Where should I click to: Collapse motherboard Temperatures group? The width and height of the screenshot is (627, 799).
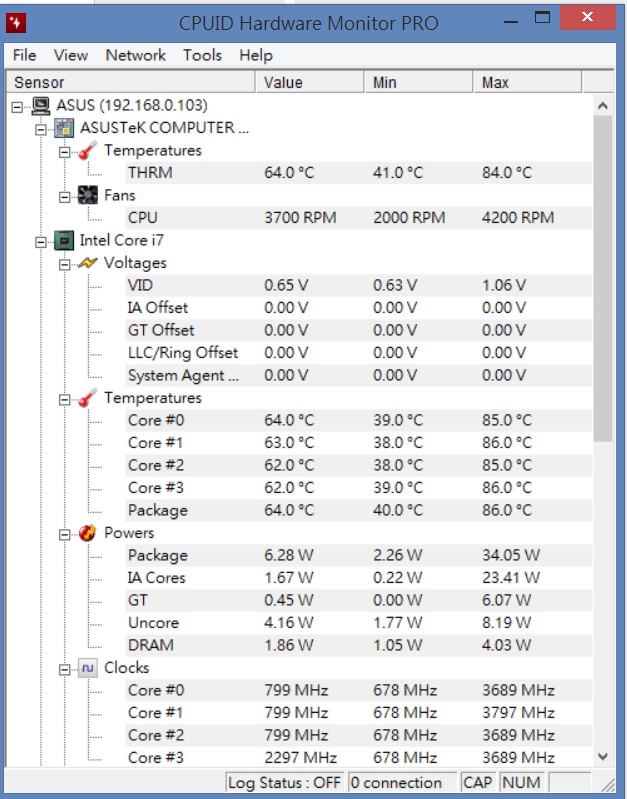(x=64, y=152)
